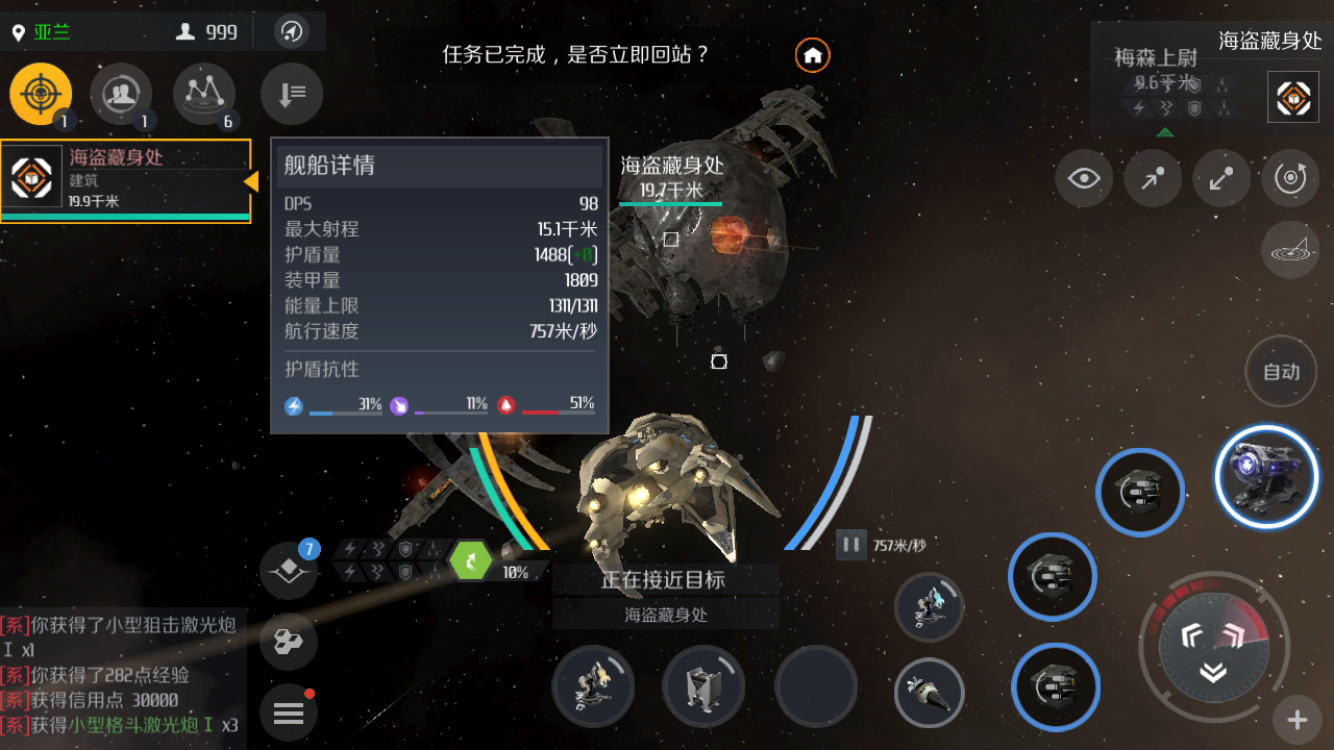
Task: Select the orange target crosshair tab
Action: tap(40, 94)
